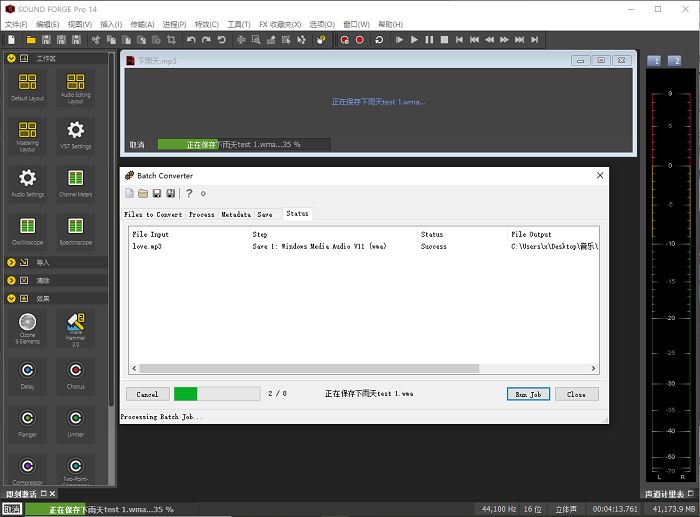Cancel the batch conversion job
Viewport: 700px width, 517px height.
coord(147,394)
